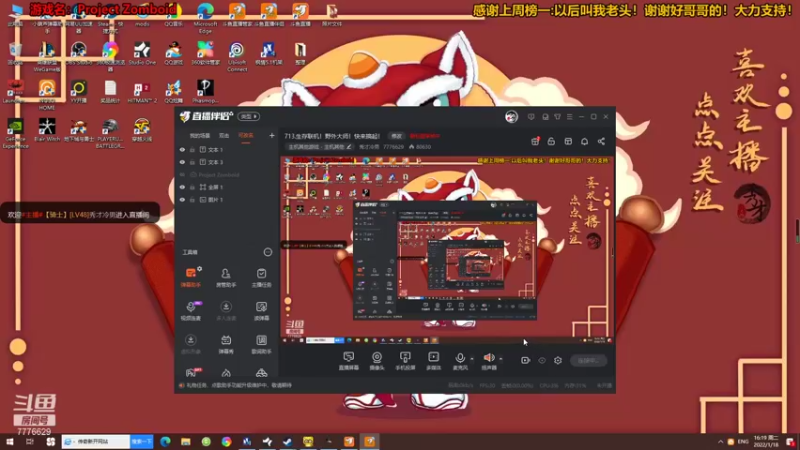Image resolution: width=800 pixels, height=450 pixels.
Task: Toggle visibility of 全屏 1 layer
Action: point(182,187)
